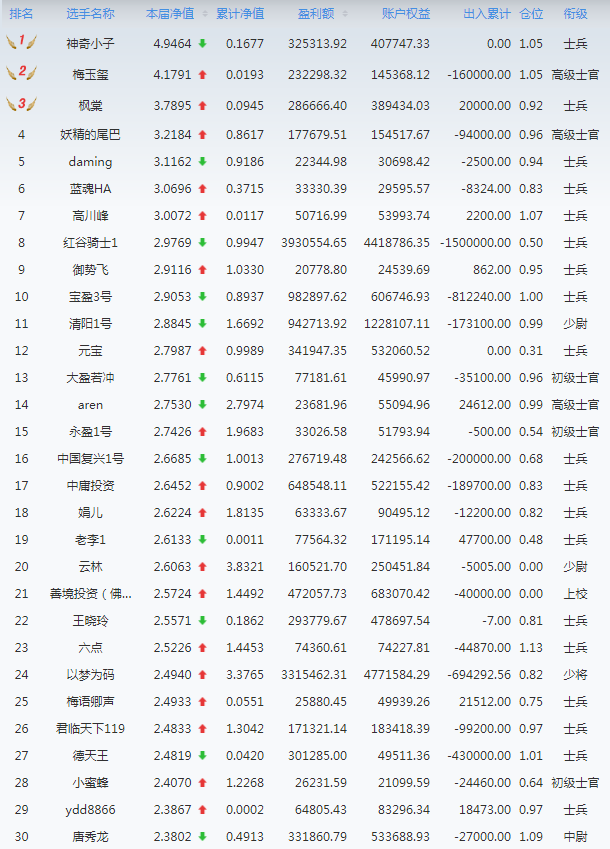Open player 善境投资（佛...
The image size is (610, 849).
tap(90, 593)
